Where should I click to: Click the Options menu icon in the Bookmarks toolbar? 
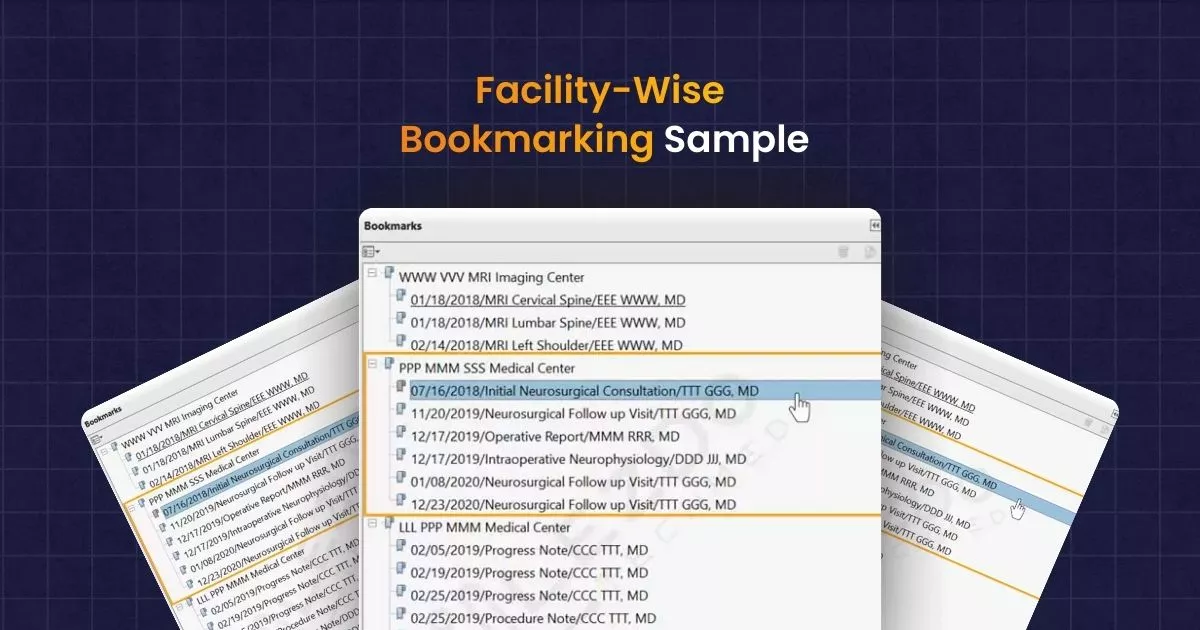(369, 249)
